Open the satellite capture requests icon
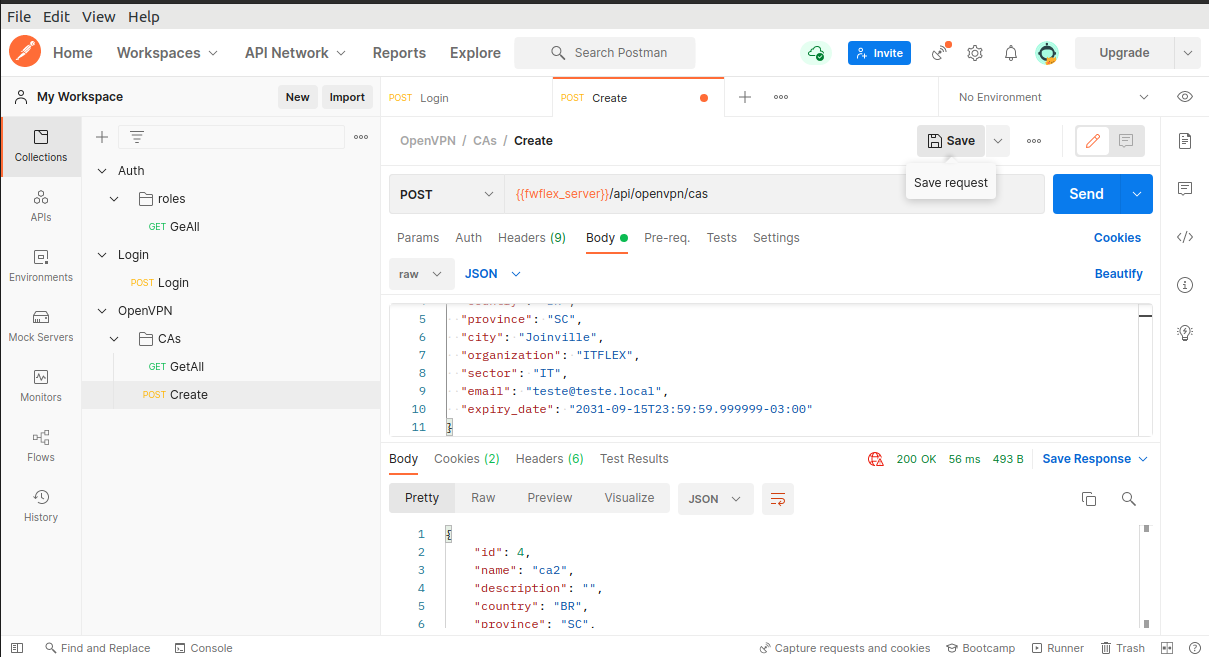The height and width of the screenshot is (657, 1209). pyautogui.click(x=940, y=53)
